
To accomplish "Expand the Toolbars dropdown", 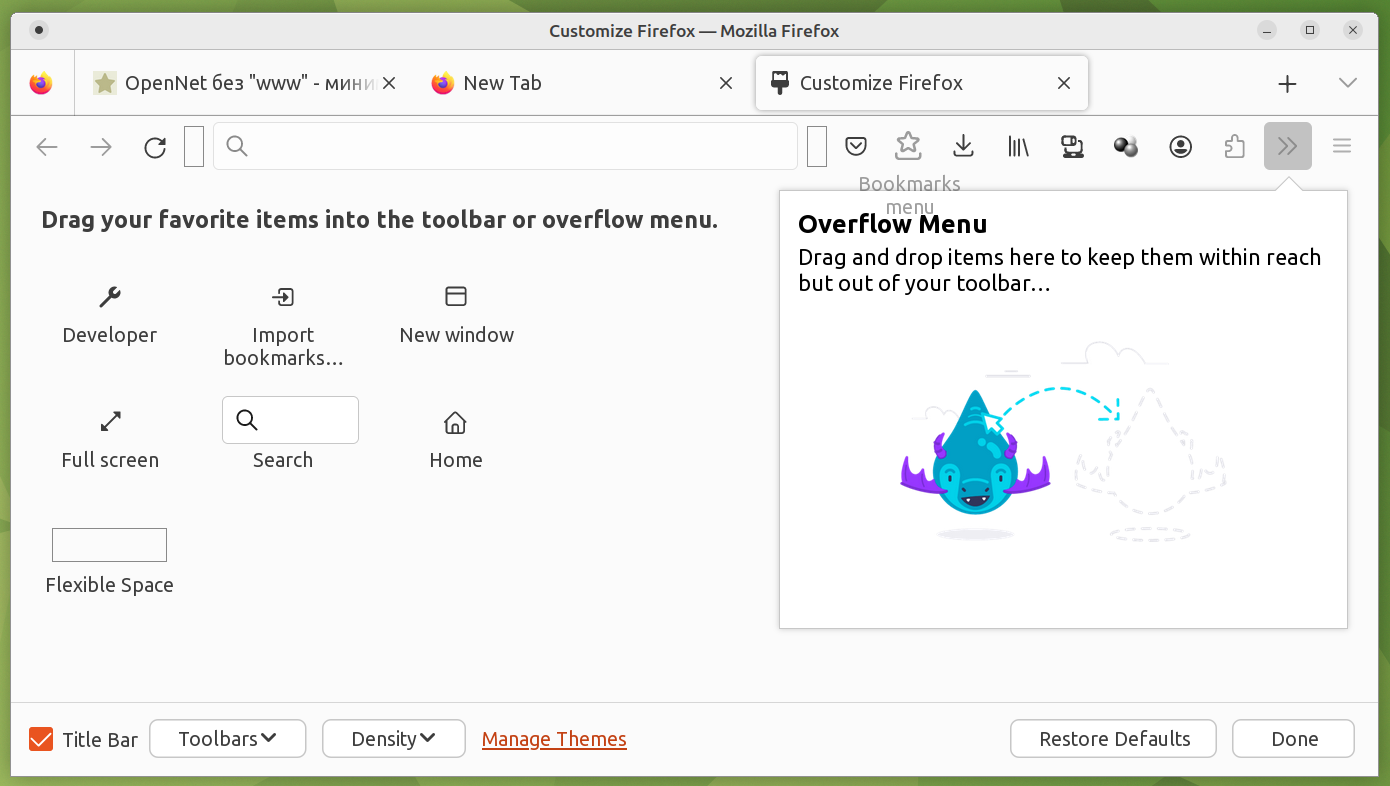I will click(227, 739).
